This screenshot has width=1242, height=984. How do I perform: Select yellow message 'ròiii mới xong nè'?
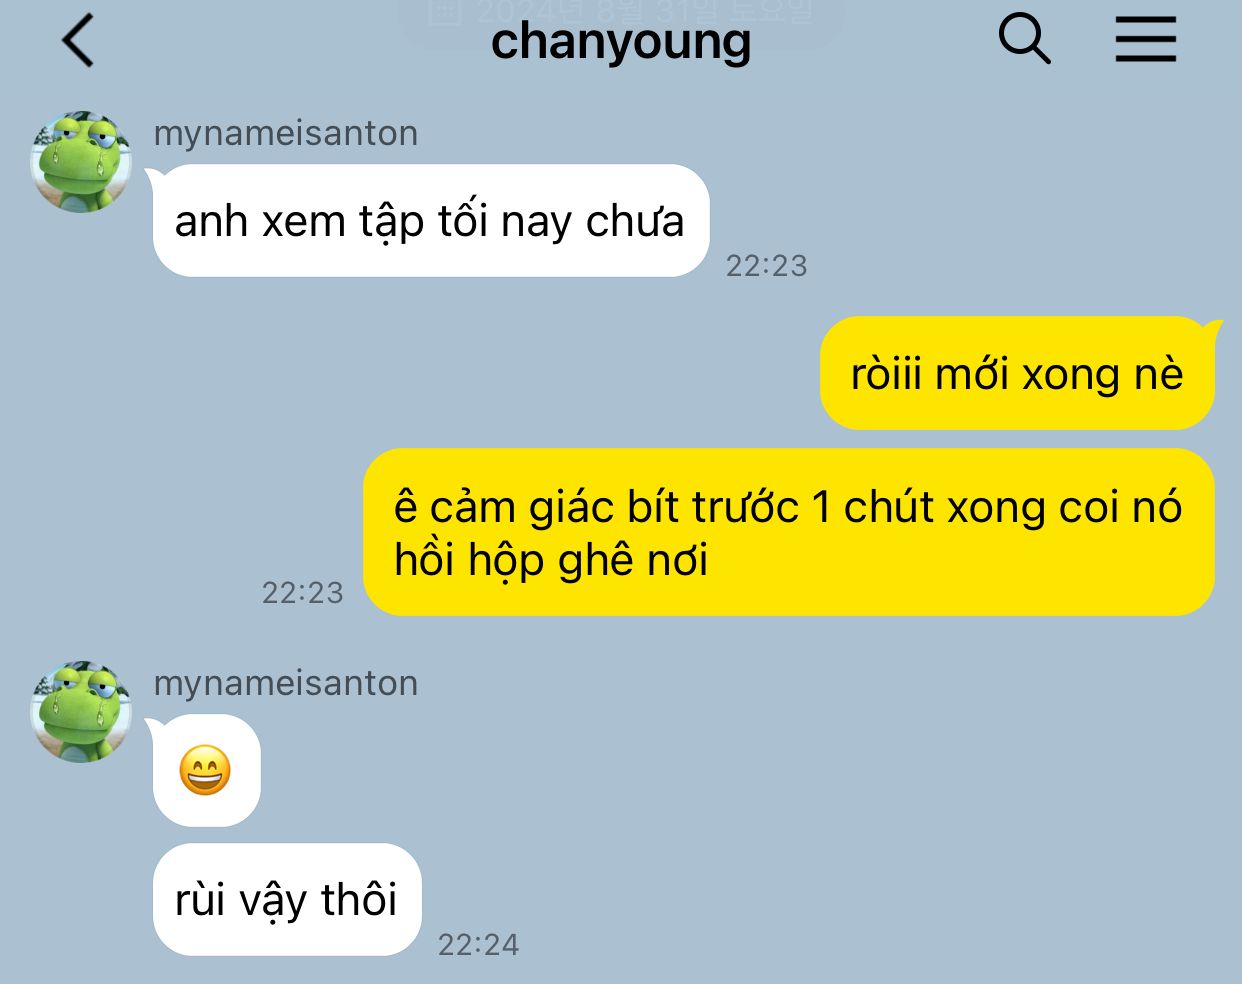1018,374
